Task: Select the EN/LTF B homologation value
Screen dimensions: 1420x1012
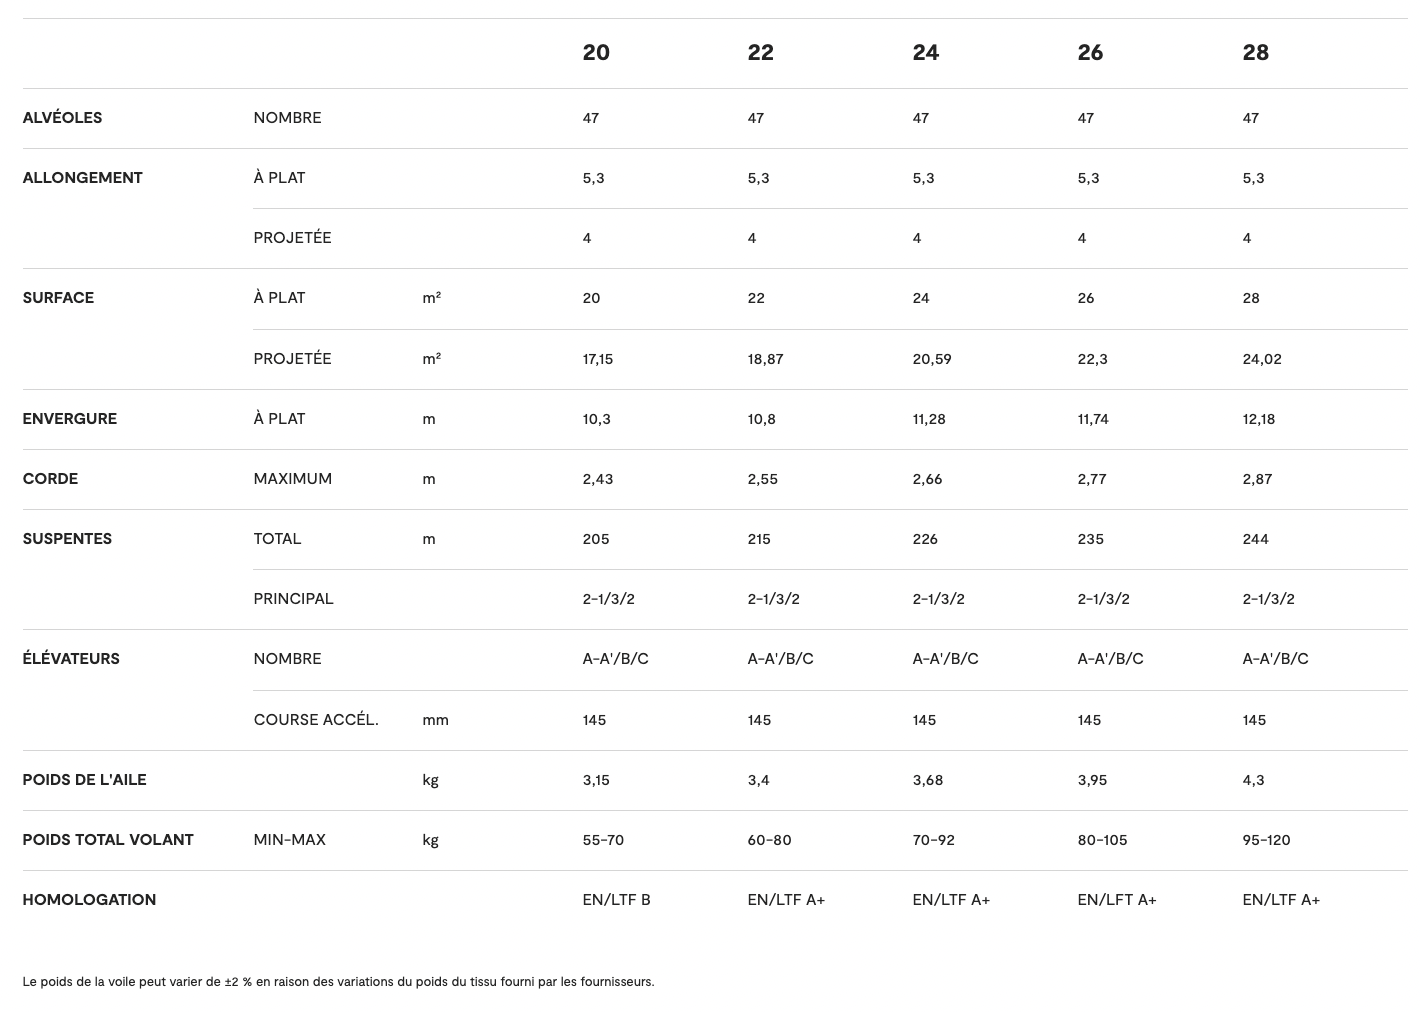Action: pyautogui.click(x=616, y=900)
